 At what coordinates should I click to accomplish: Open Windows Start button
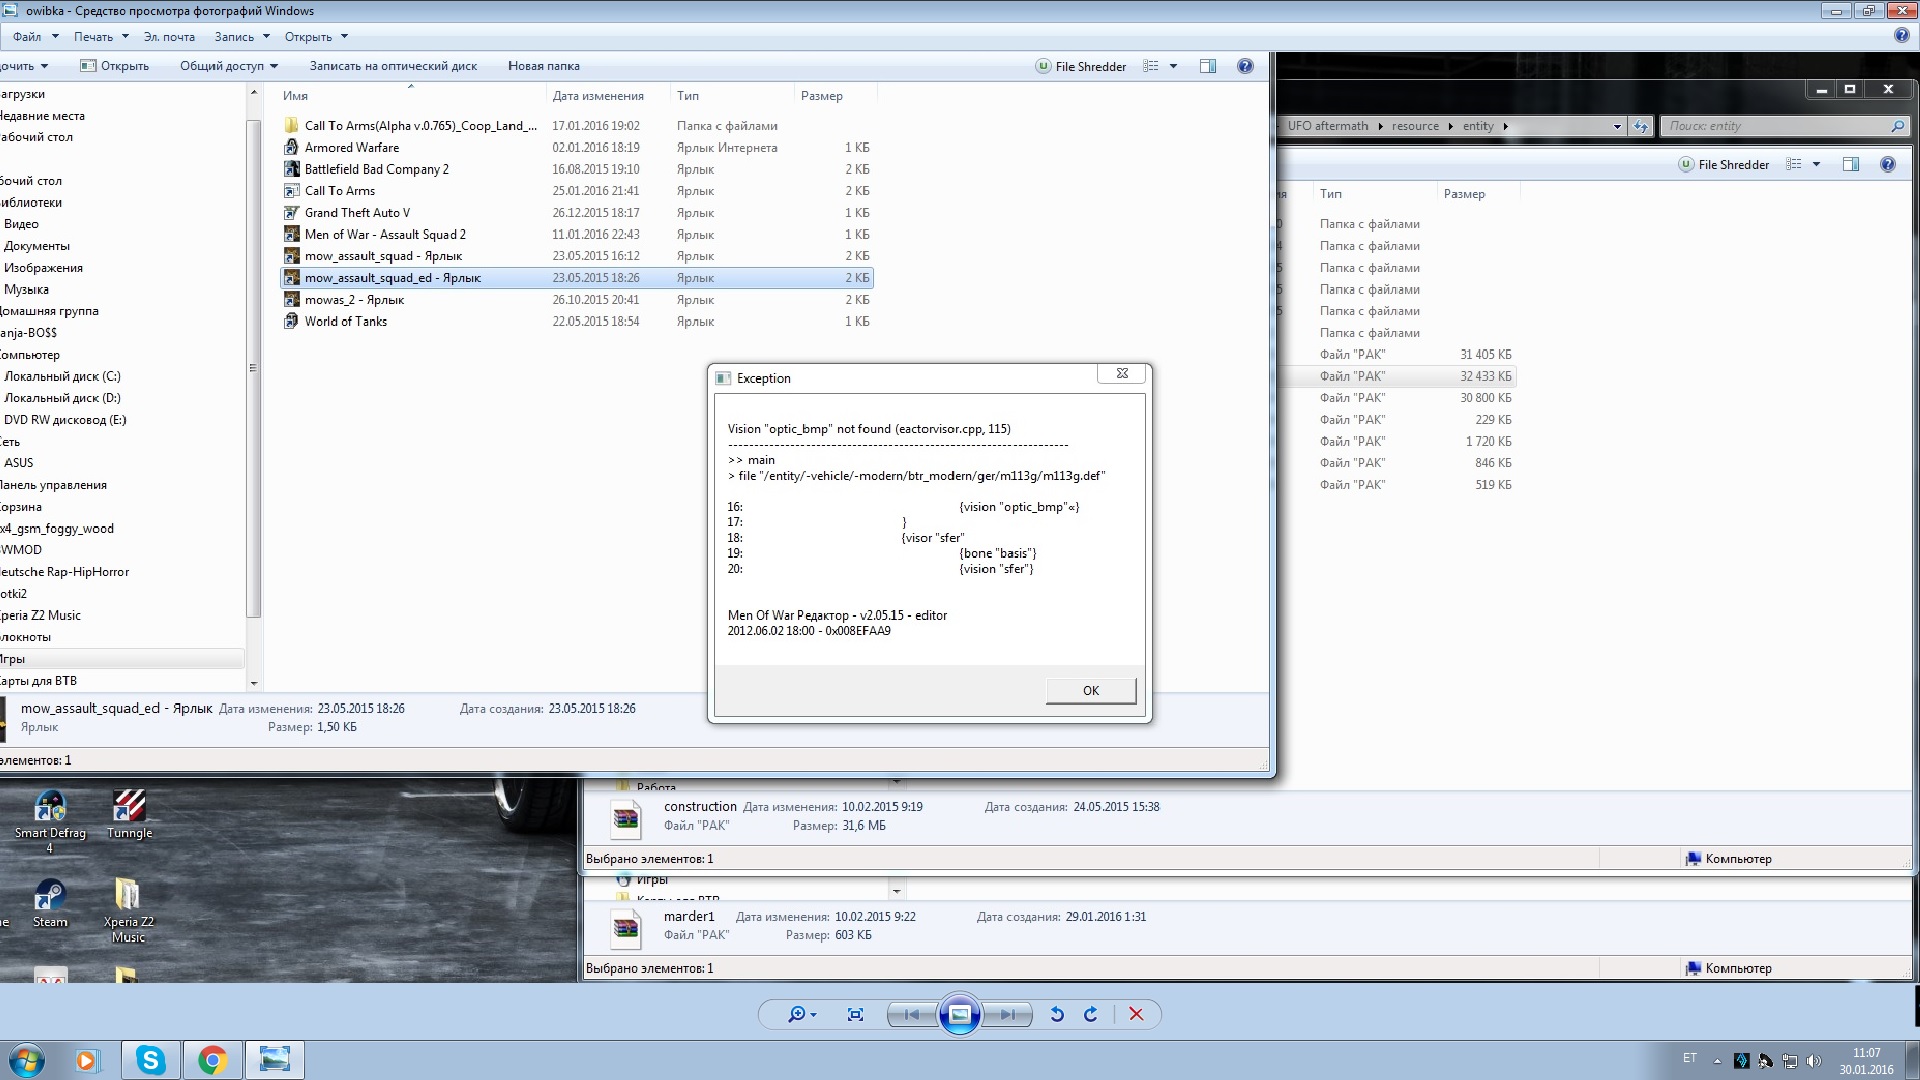(x=27, y=1060)
